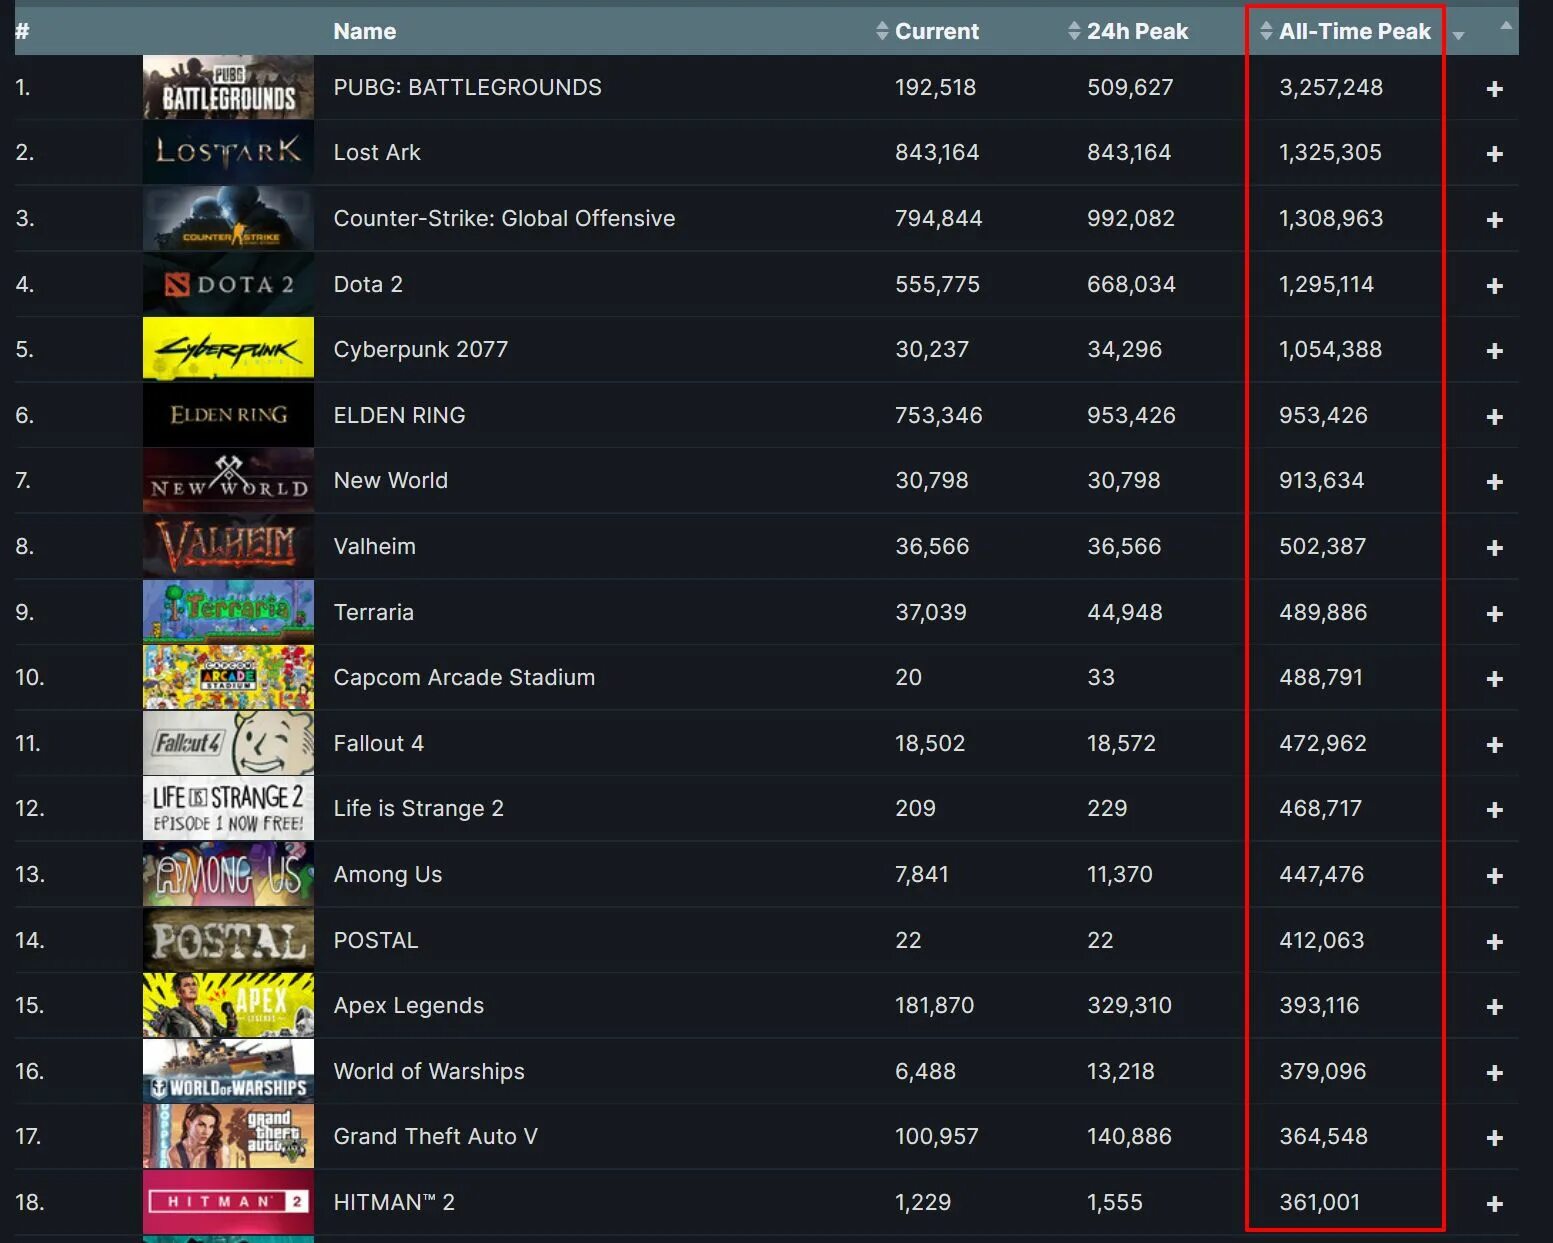Click the Among Us banner thumbnail

tap(228, 874)
